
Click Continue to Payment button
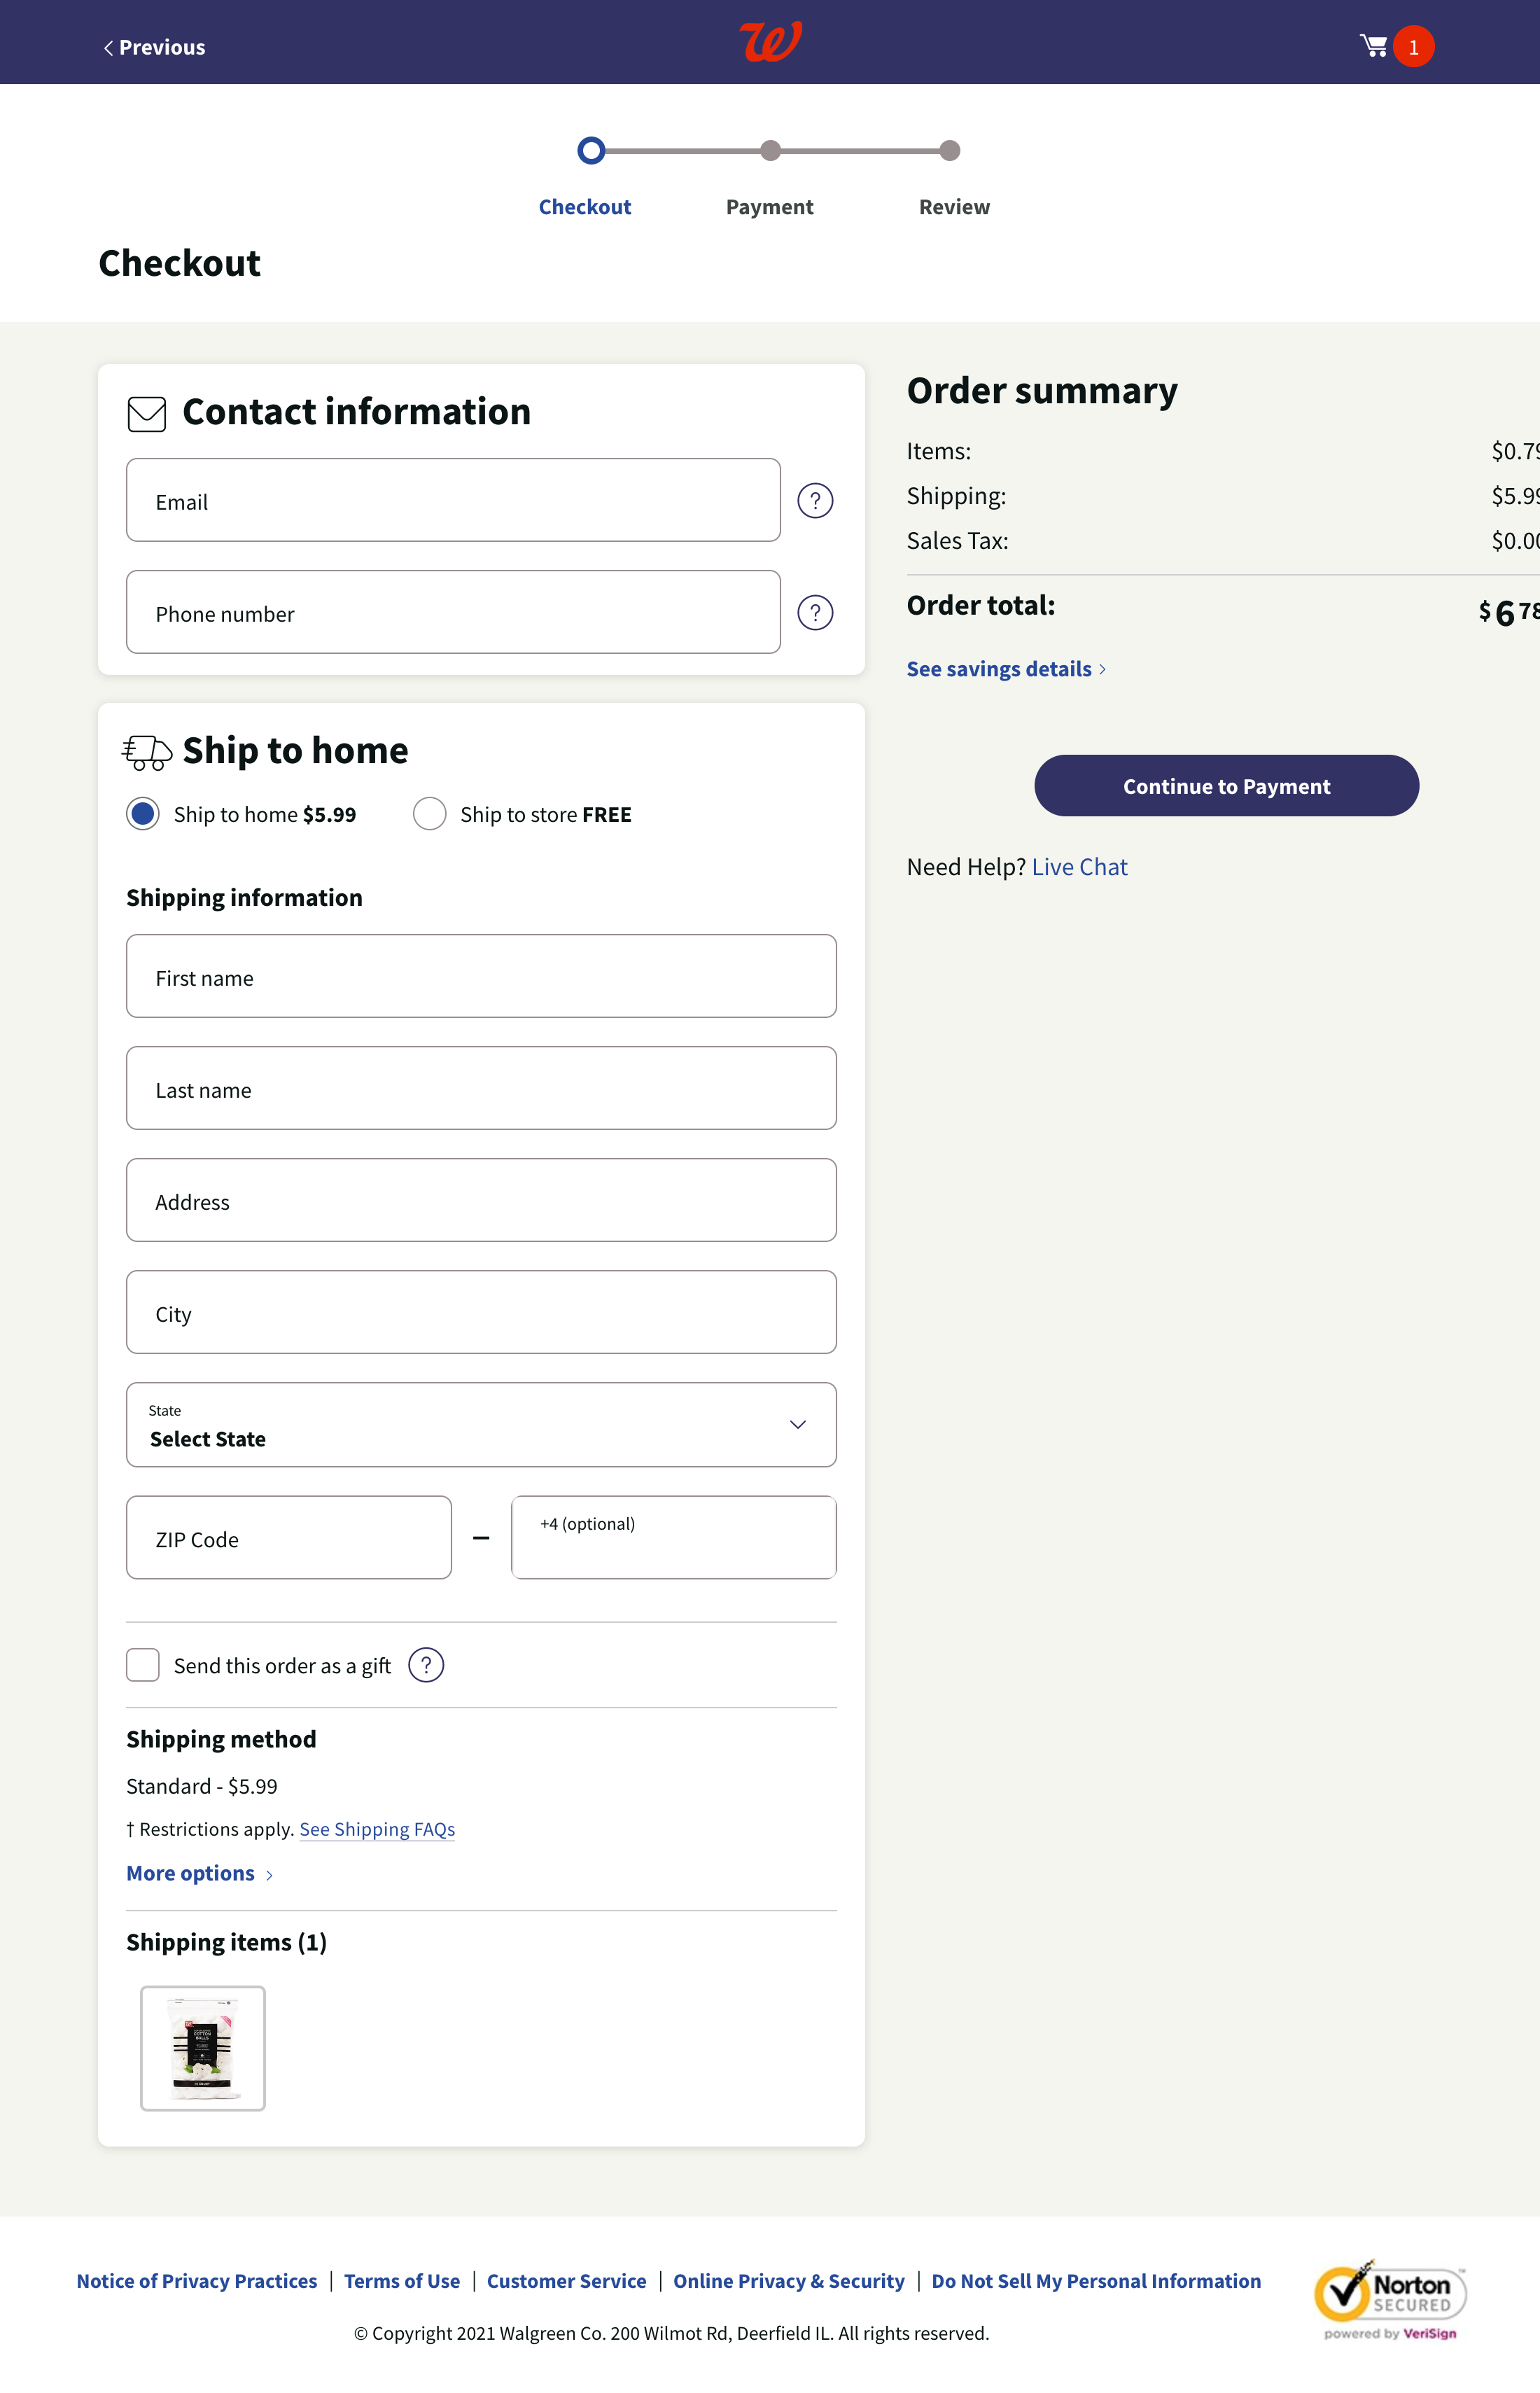point(1226,786)
